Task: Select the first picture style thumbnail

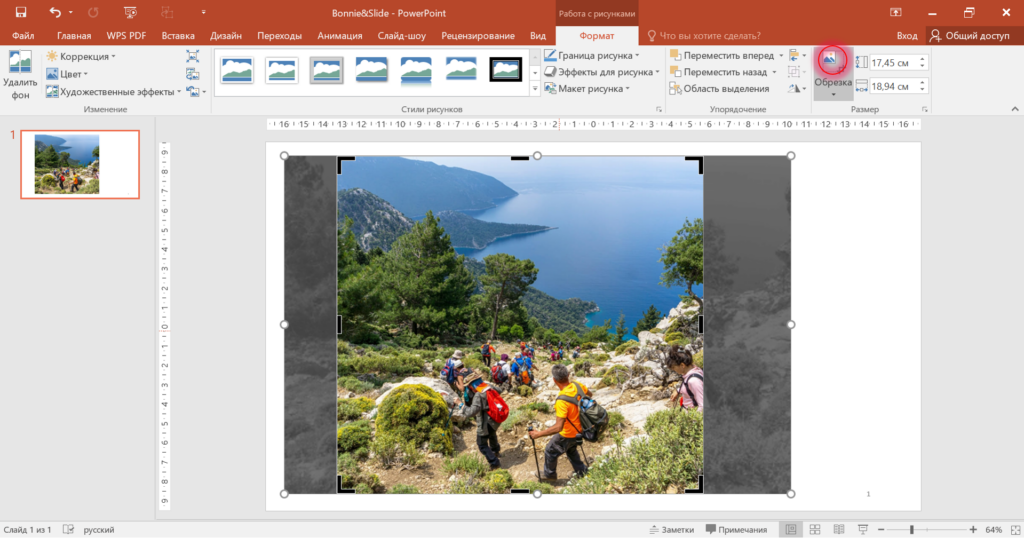Action: (237, 69)
